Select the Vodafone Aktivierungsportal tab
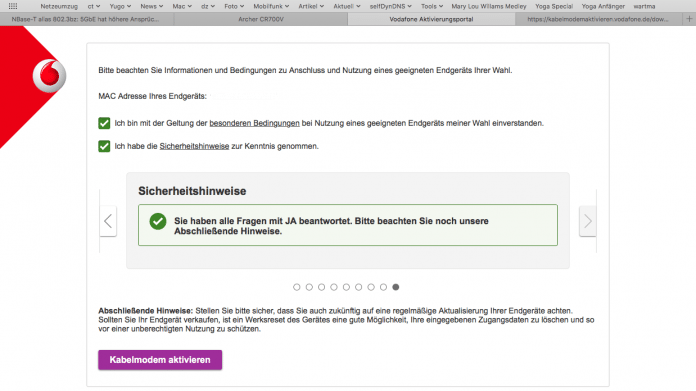Image resolution: width=696 pixels, height=391 pixels. [431, 19]
